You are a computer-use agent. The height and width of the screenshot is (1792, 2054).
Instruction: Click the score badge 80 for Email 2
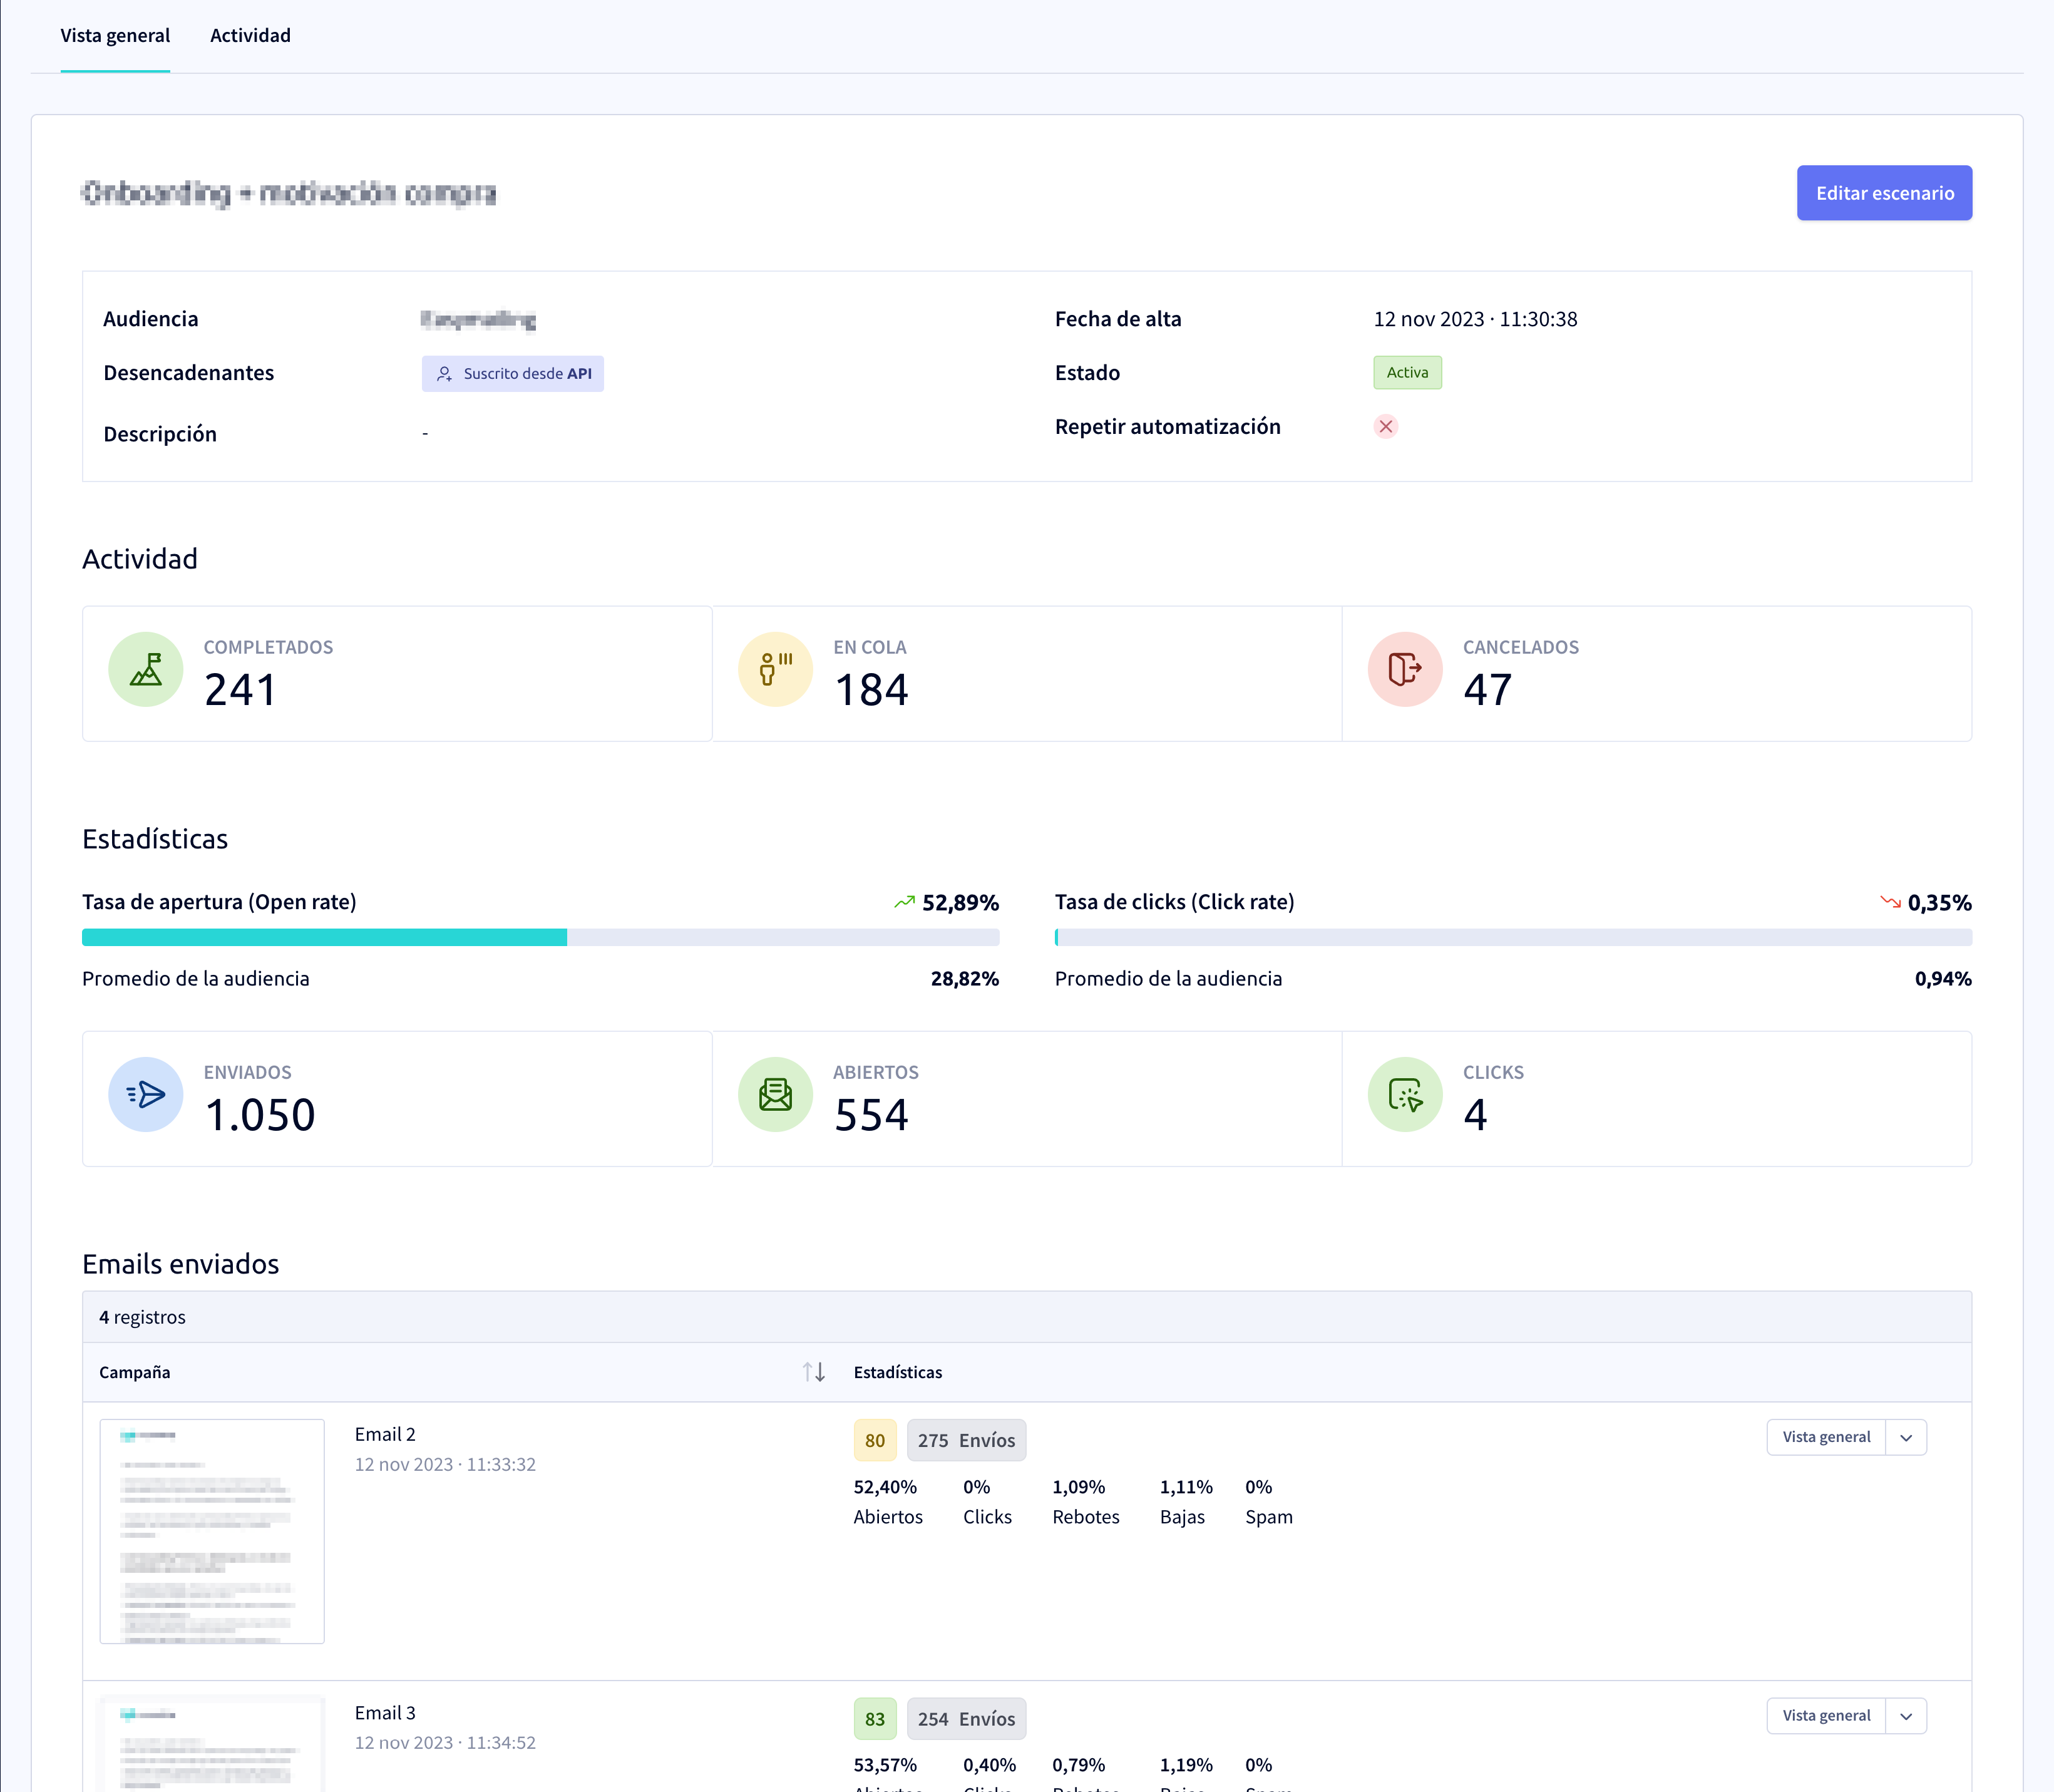(x=875, y=1440)
